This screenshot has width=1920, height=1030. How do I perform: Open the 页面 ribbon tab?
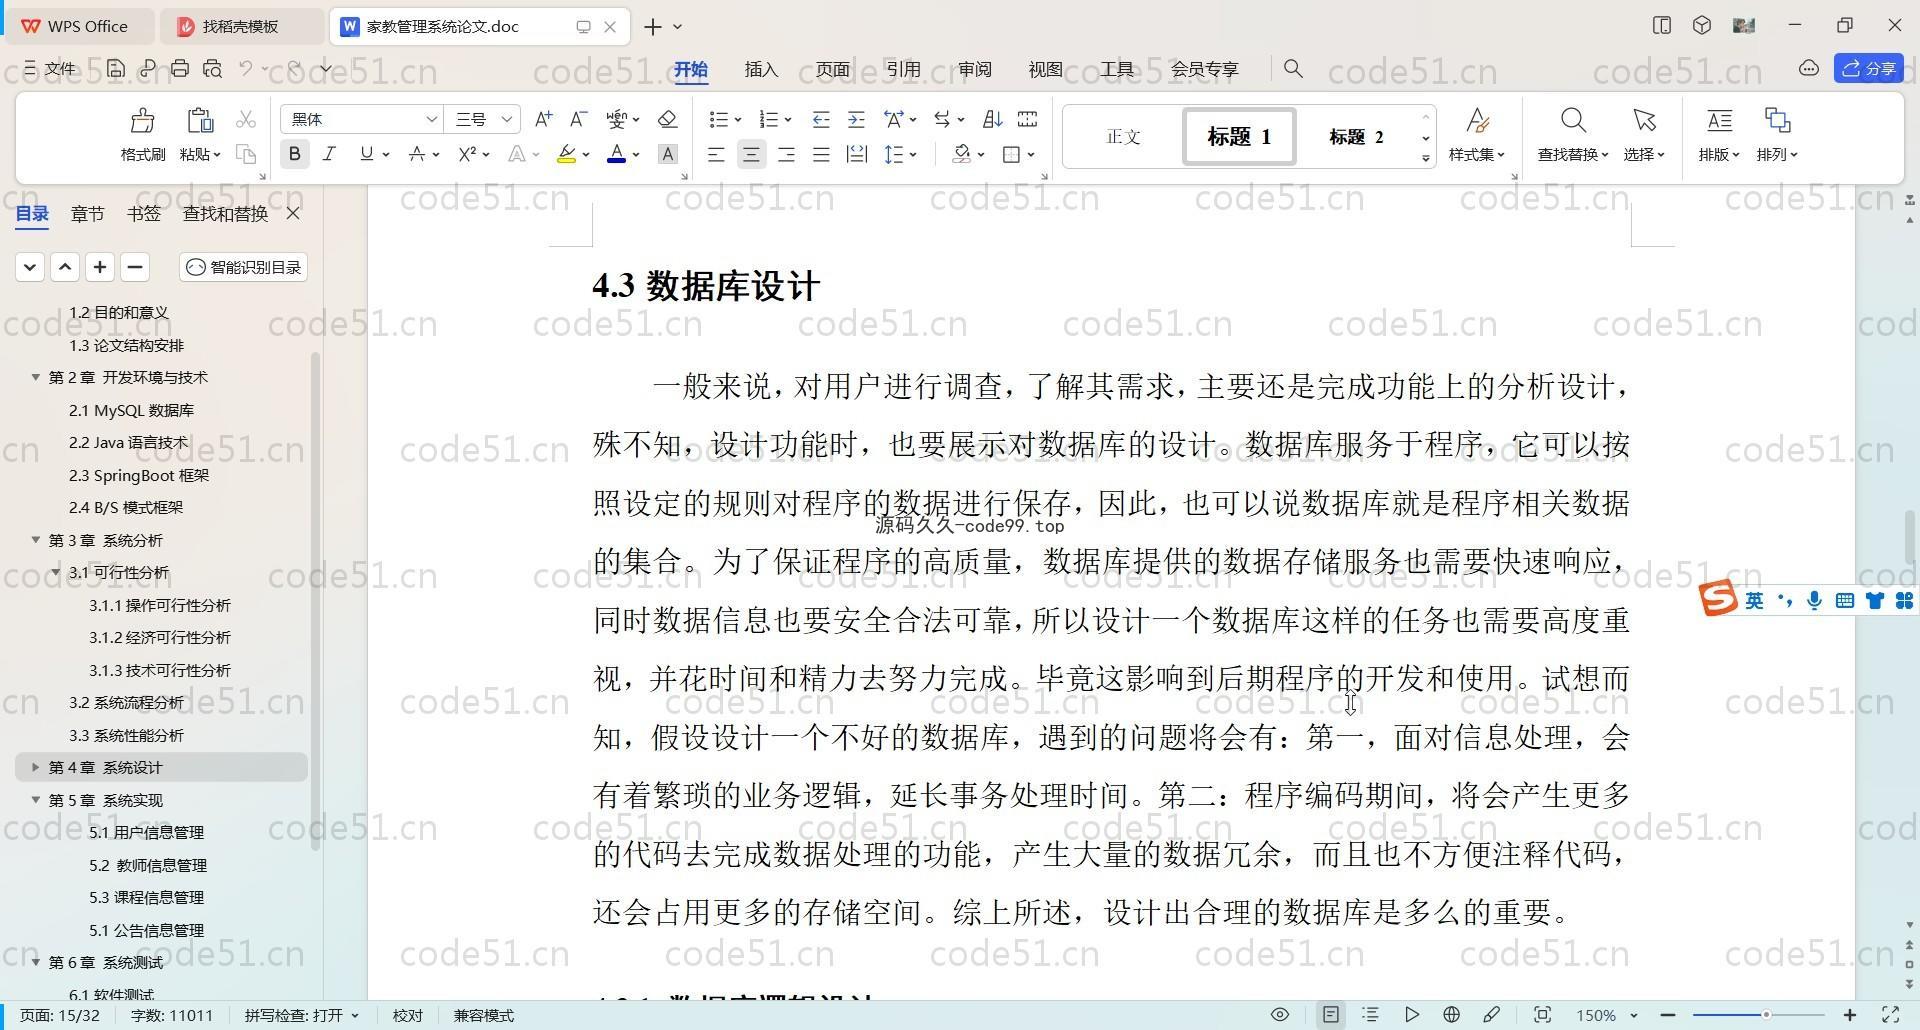coord(832,69)
